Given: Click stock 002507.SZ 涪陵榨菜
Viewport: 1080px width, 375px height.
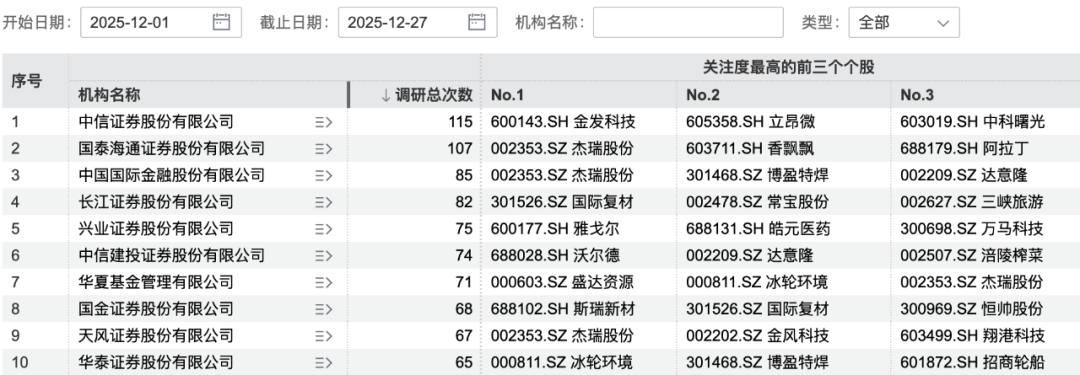Looking at the screenshot, I should (x=972, y=256).
